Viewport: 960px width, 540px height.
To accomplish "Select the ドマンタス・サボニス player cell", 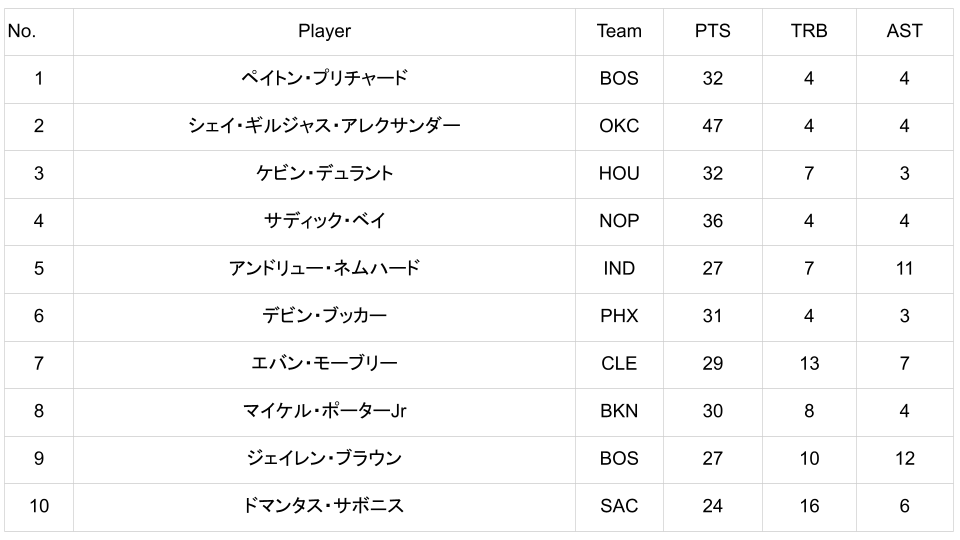I will [x=324, y=506].
